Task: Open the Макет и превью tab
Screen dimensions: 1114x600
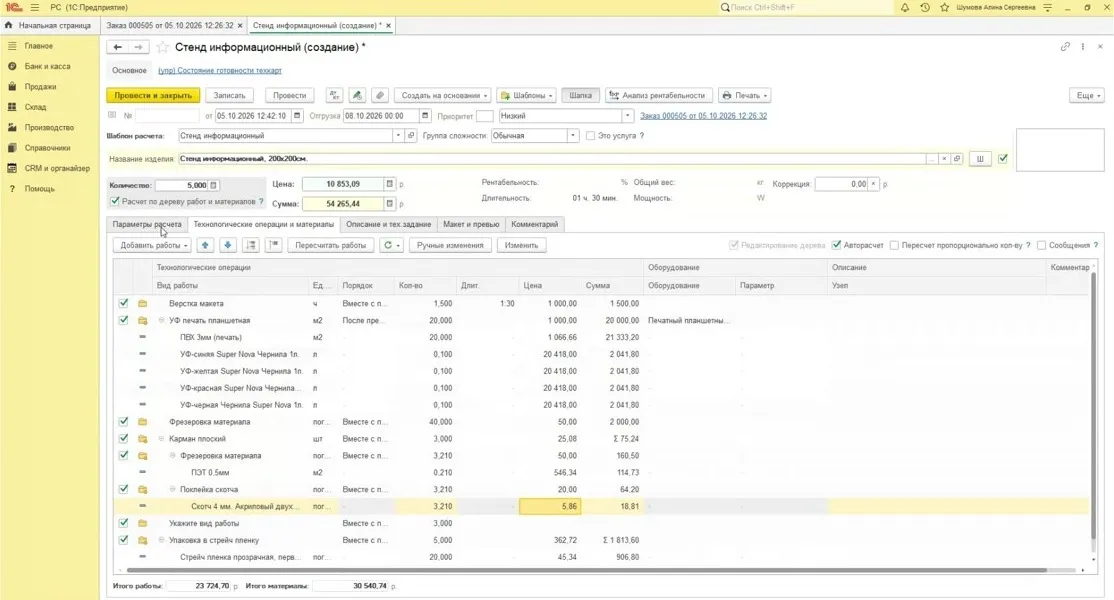Action: (471, 224)
